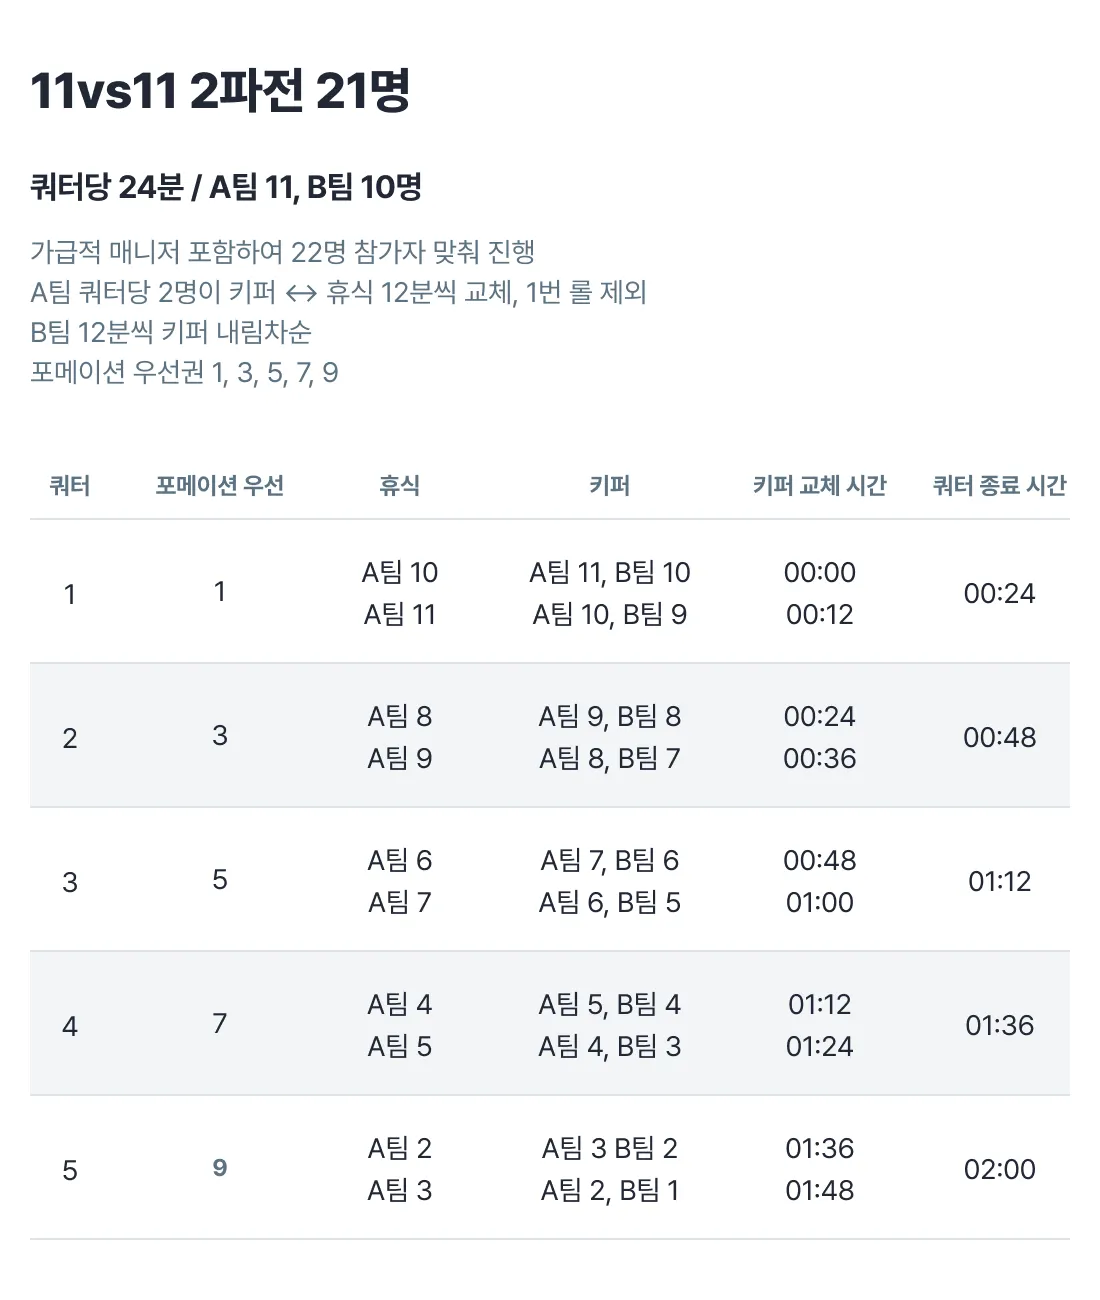
Task: Select the "포메이션 우선" column header
Action: click(220, 486)
